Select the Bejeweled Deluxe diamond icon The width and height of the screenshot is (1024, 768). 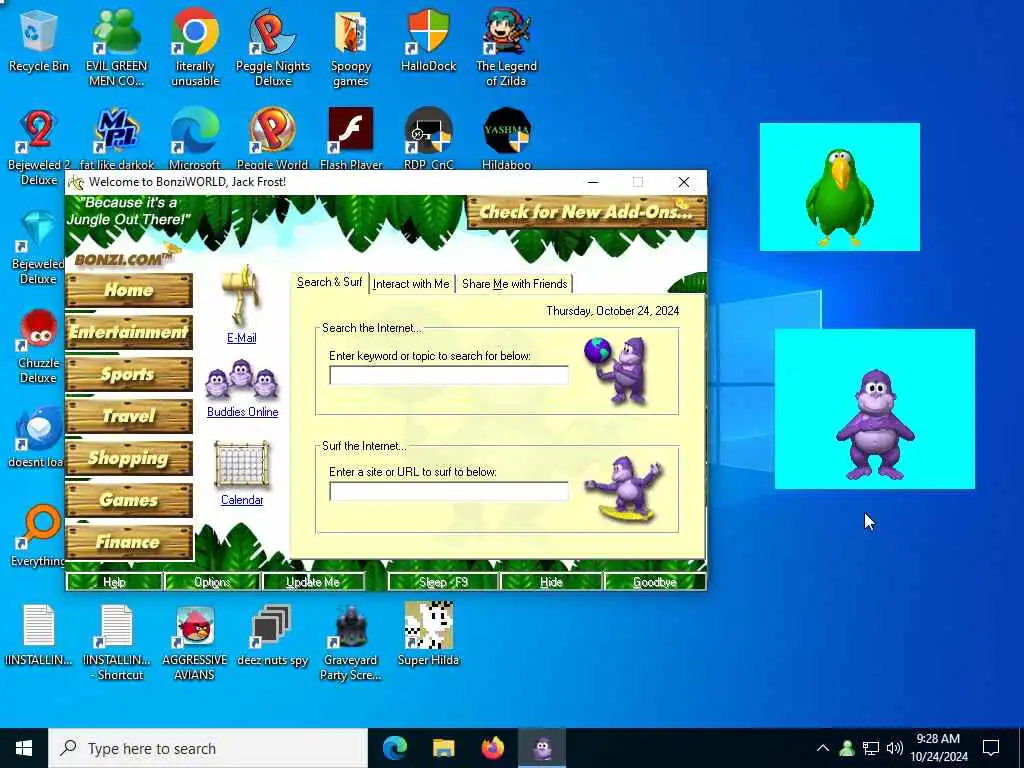pyautogui.click(x=39, y=247)
